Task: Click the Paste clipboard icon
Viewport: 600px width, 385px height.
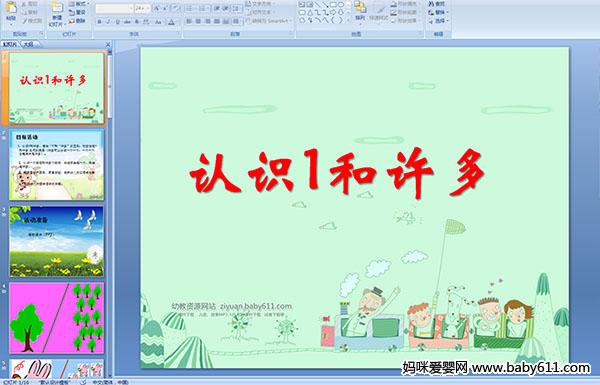Action: [x=11, y=8]
